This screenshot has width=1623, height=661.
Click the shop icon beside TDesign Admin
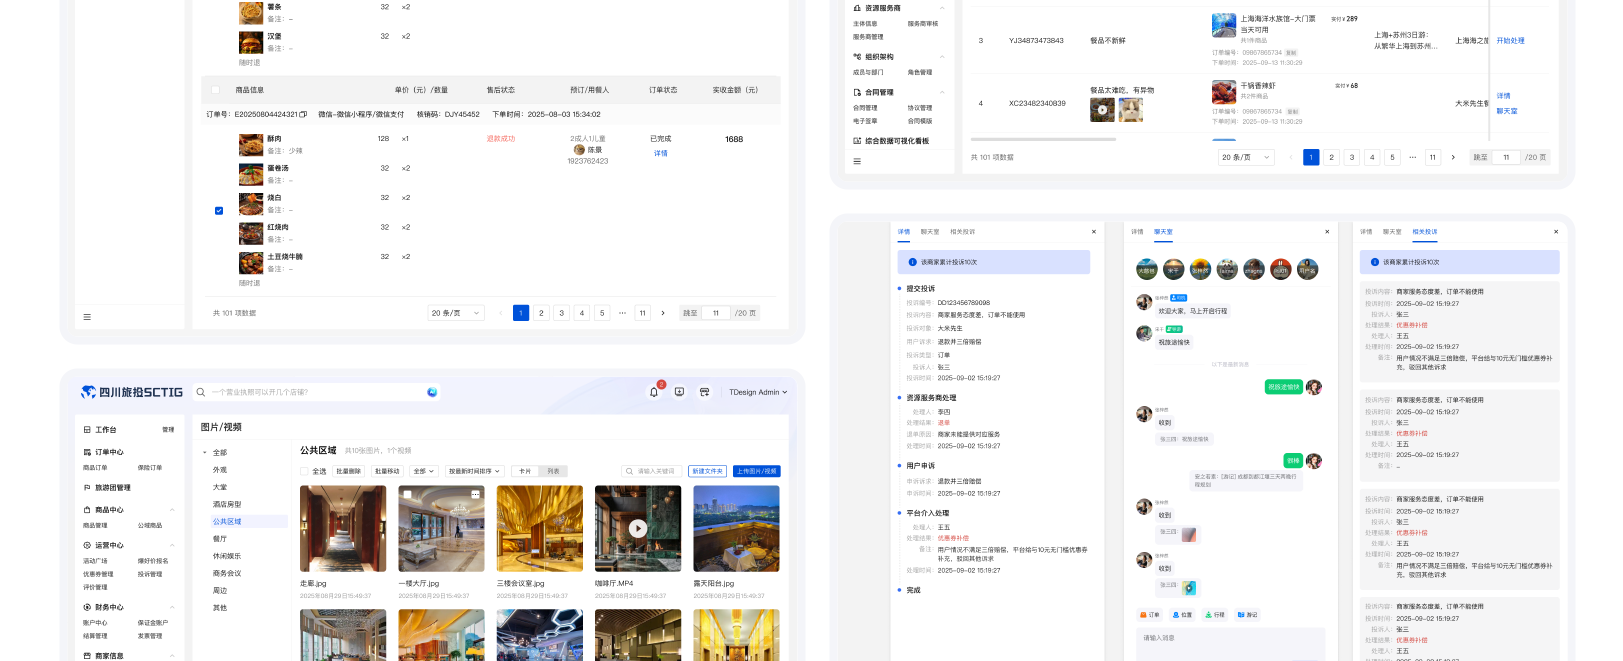coord(704,392)
